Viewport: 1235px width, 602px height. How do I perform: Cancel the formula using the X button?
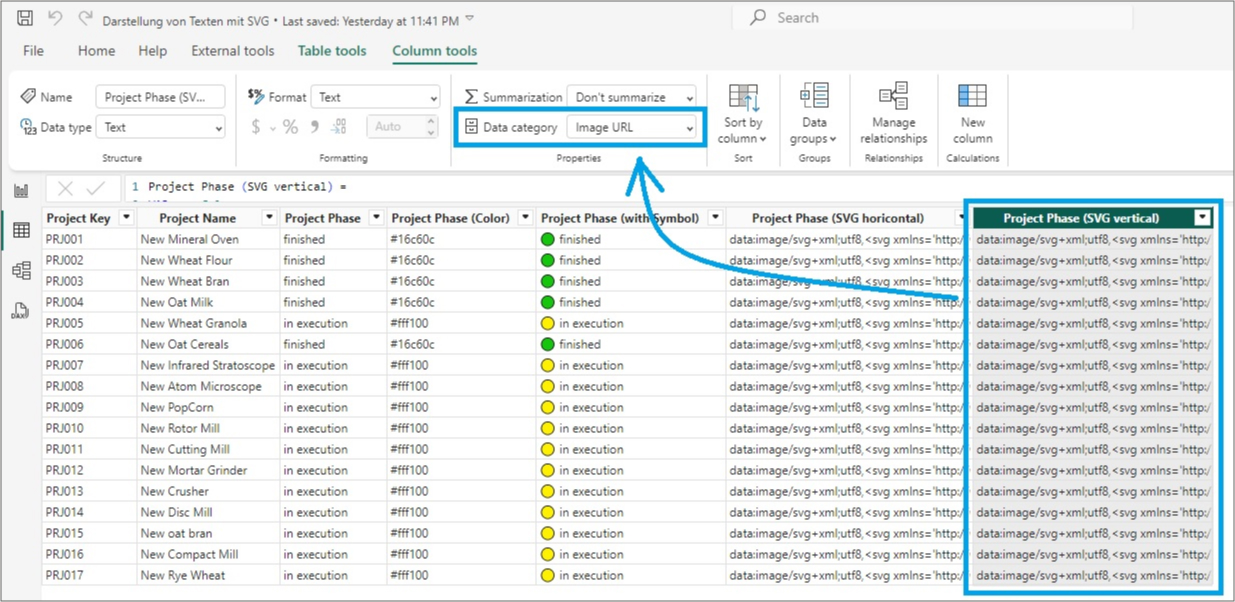coord(63,187)
